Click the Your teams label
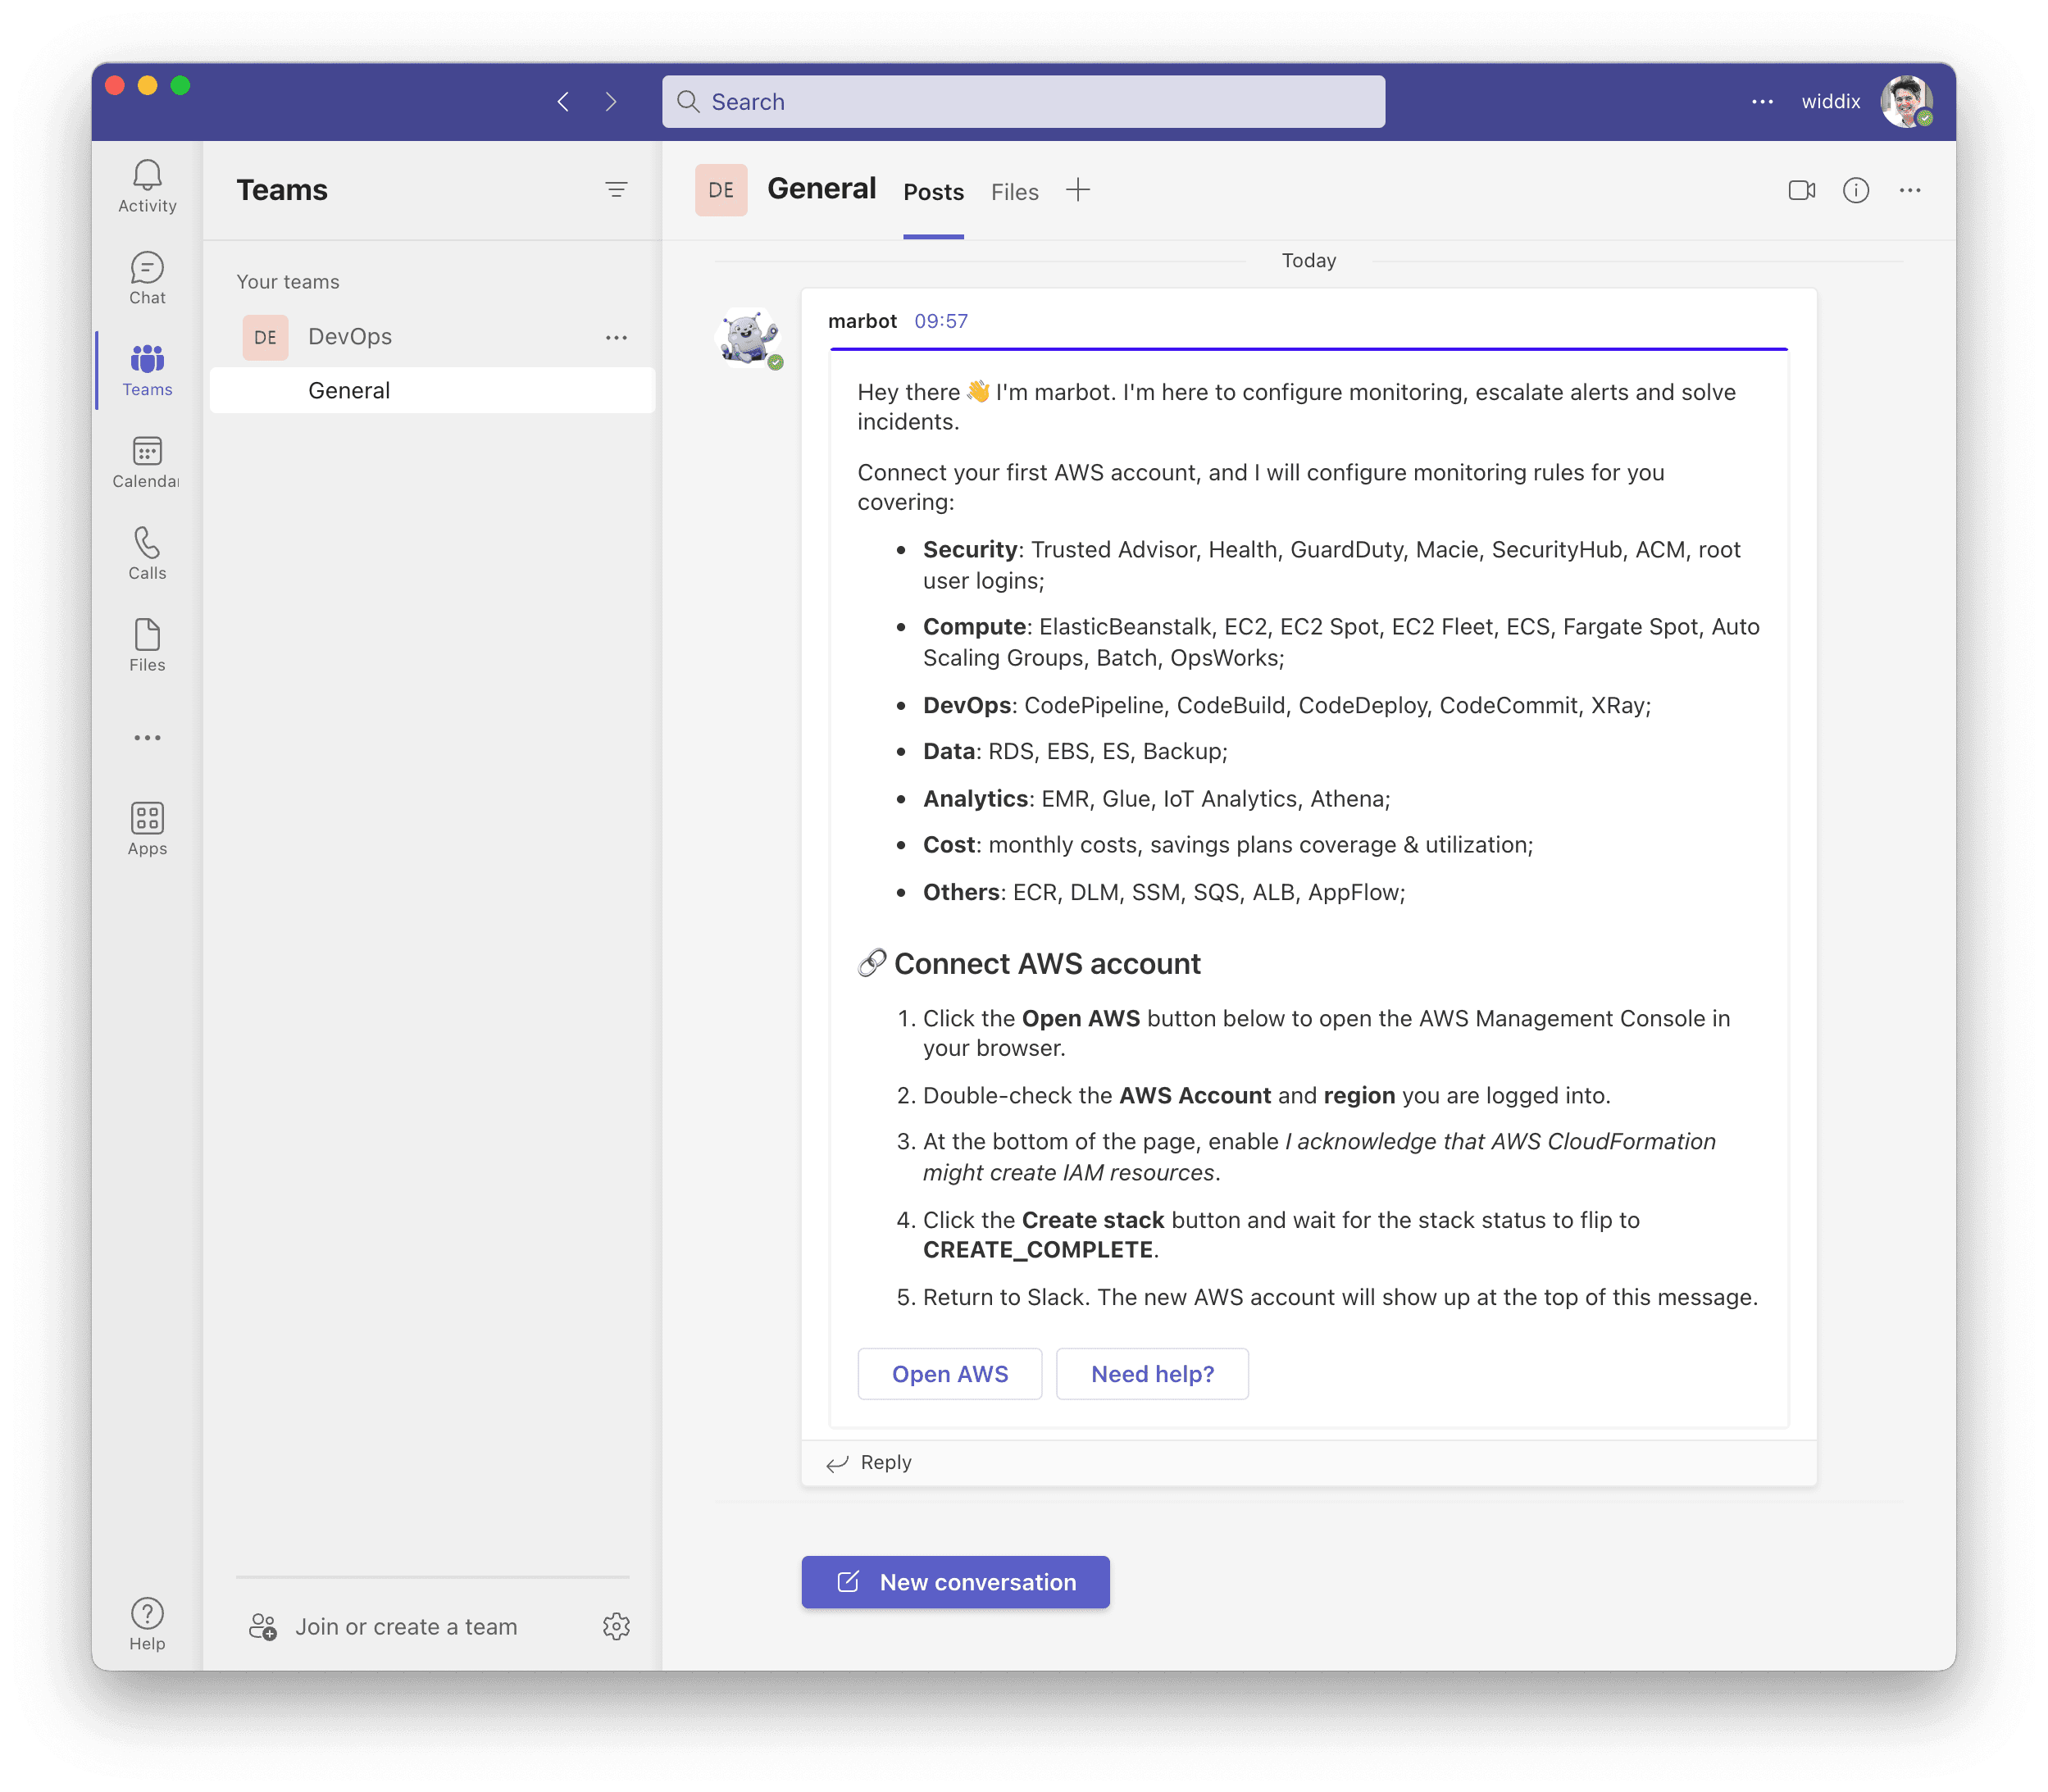Screen dimensions: 2048x1792 tap(288, 282)
